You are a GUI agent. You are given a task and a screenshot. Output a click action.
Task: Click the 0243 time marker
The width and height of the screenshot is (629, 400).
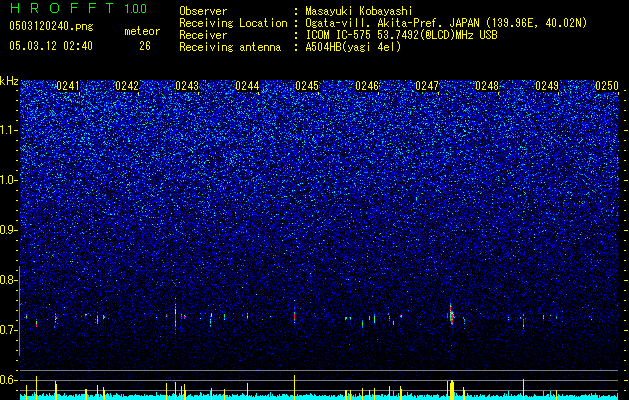(187, 86)
